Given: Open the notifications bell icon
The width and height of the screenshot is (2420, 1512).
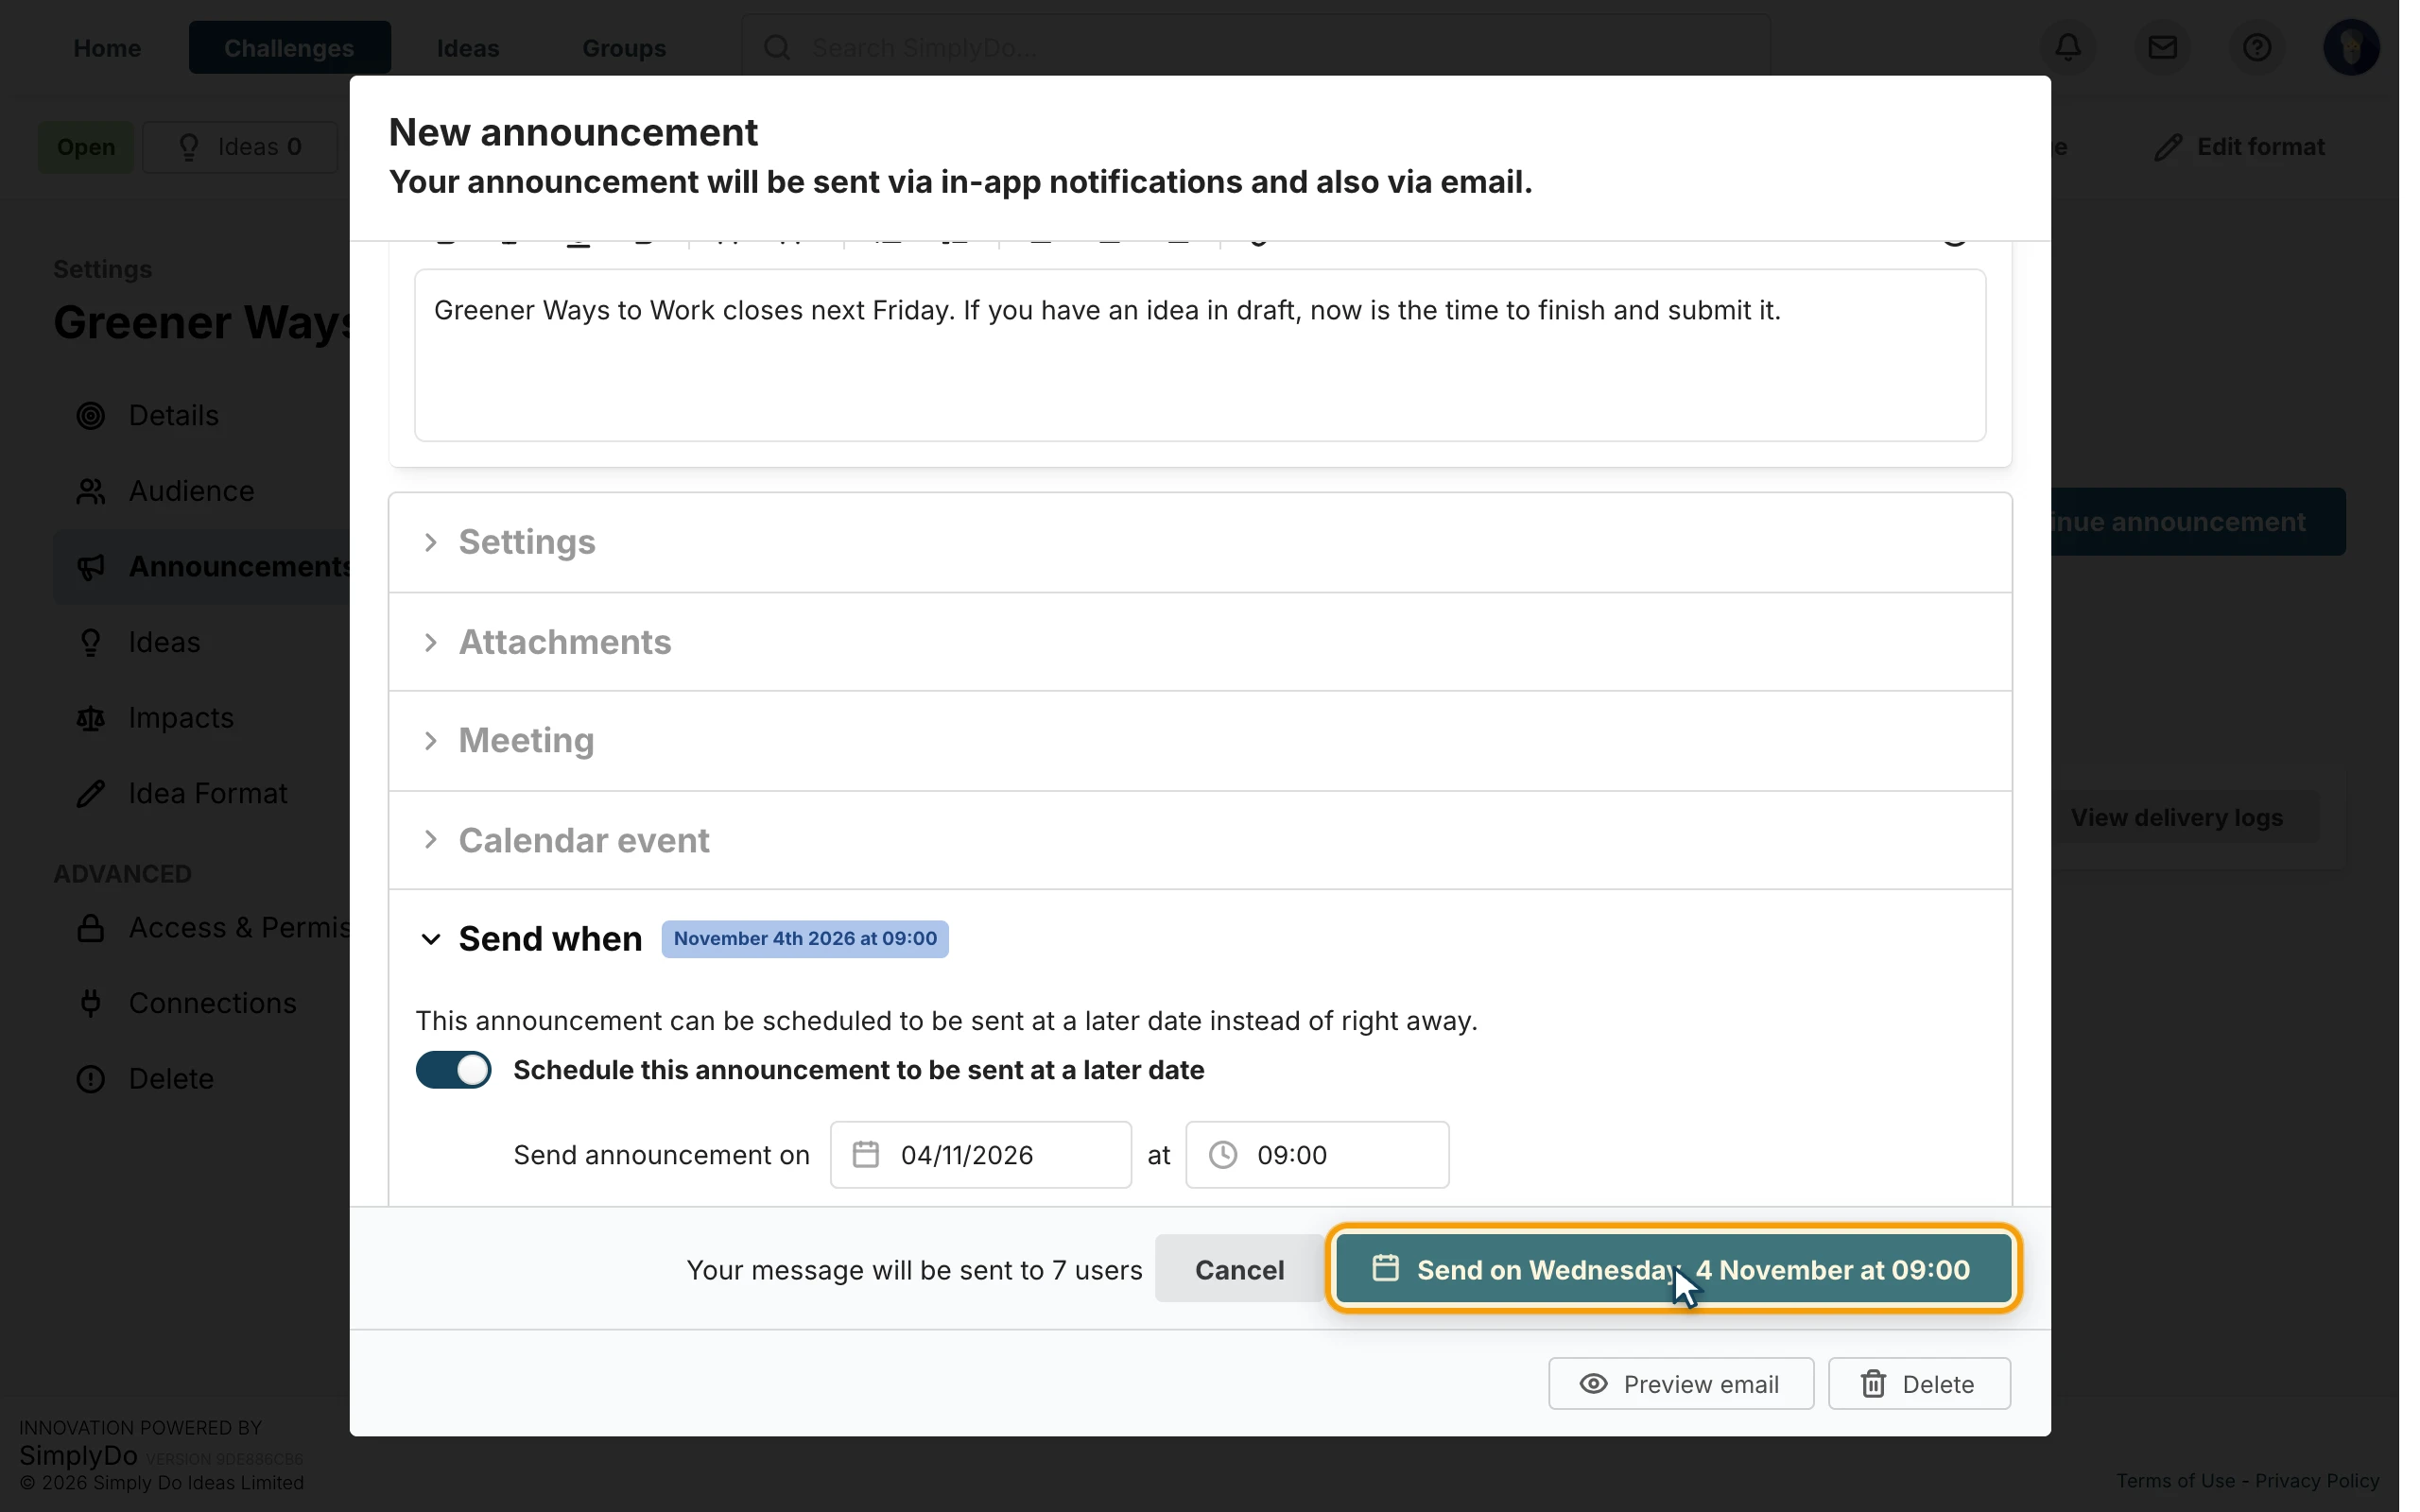Looking at the screenshot, I should point(2068,47).
